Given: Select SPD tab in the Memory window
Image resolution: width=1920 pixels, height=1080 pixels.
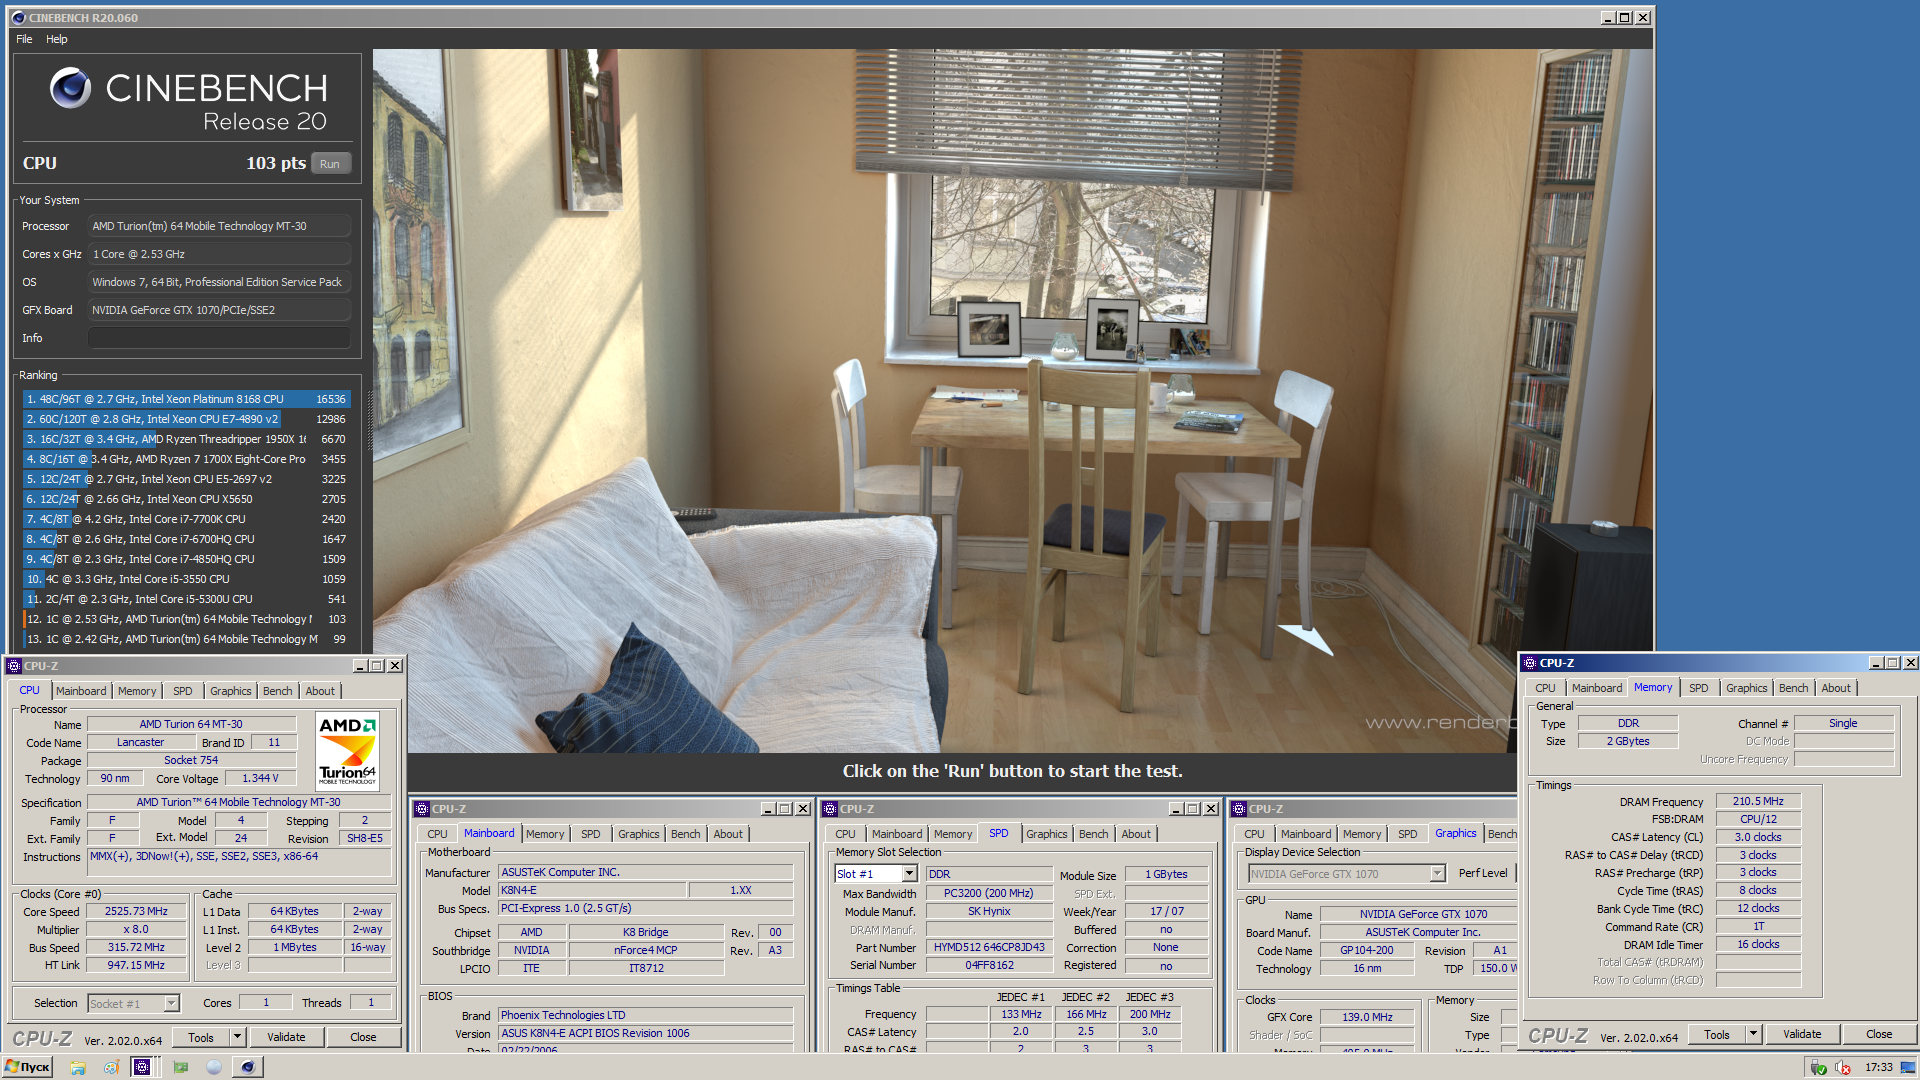Looking at the screenshot, I should pos(1698,688).
